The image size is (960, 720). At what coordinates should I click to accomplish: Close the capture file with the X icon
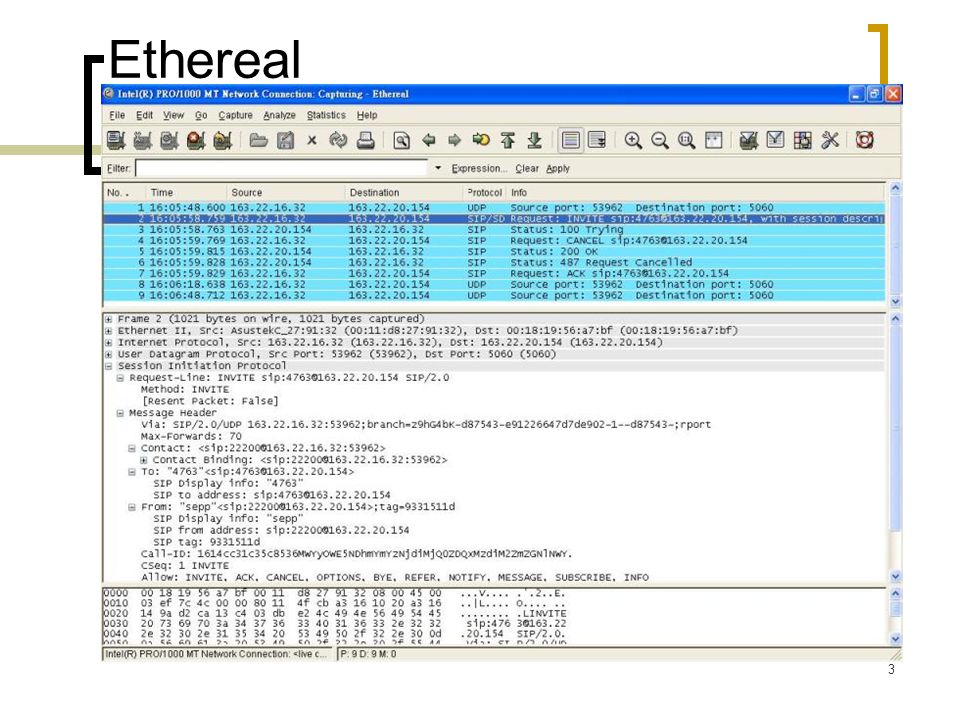[x=312, y=140]
